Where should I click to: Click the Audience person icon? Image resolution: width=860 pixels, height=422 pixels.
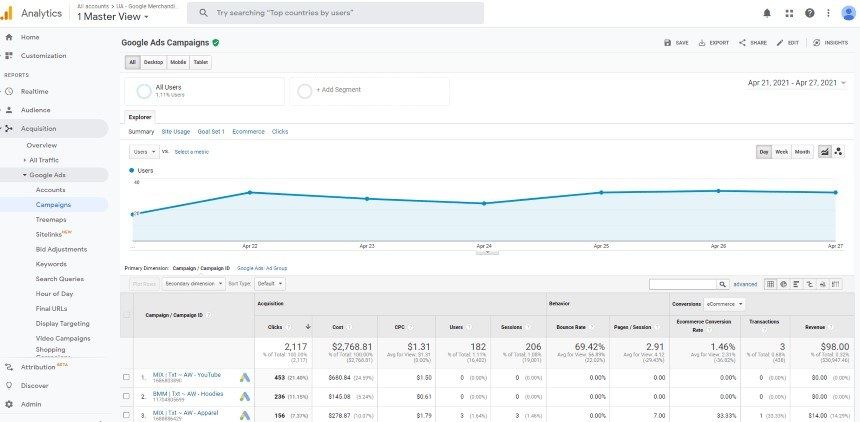point(9,110)
